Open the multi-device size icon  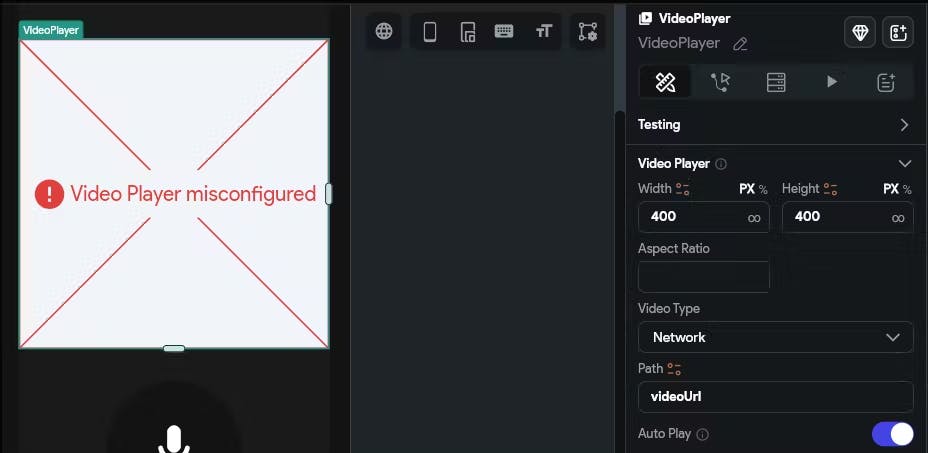pos(468,31)
